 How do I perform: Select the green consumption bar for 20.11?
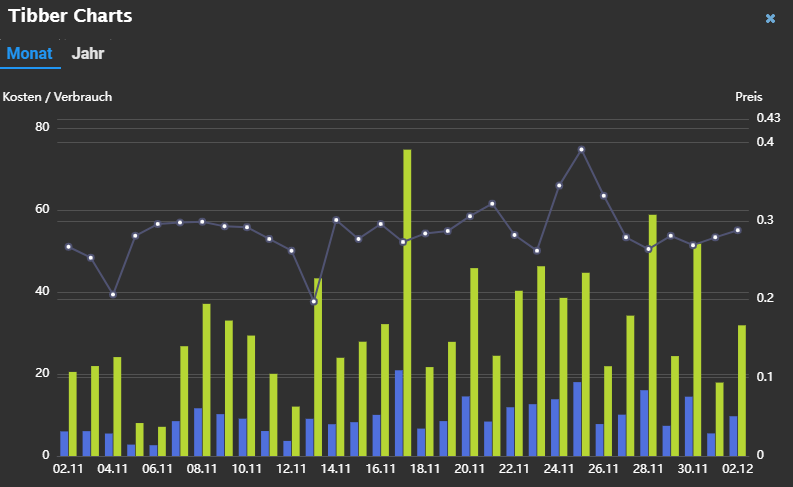[x=474, y=362]
